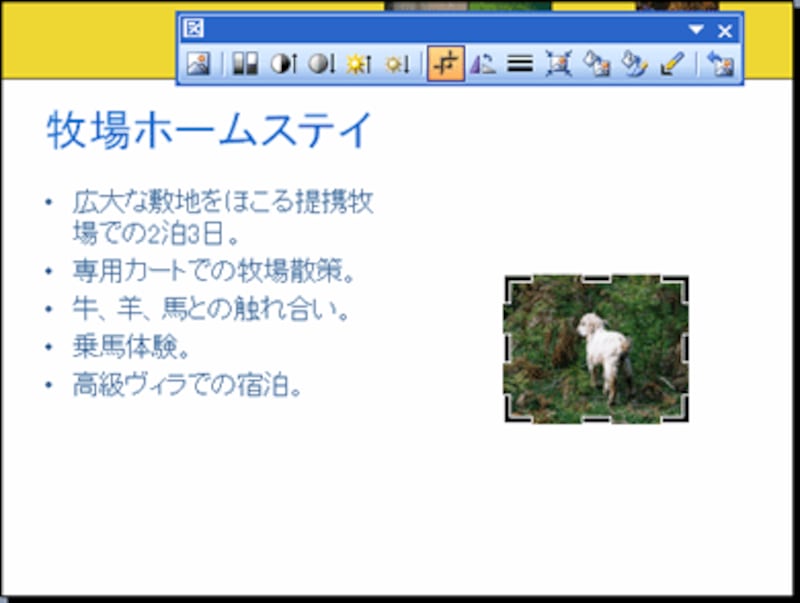
Task: Select the Insert Picture from File icon
Action: 199,63
